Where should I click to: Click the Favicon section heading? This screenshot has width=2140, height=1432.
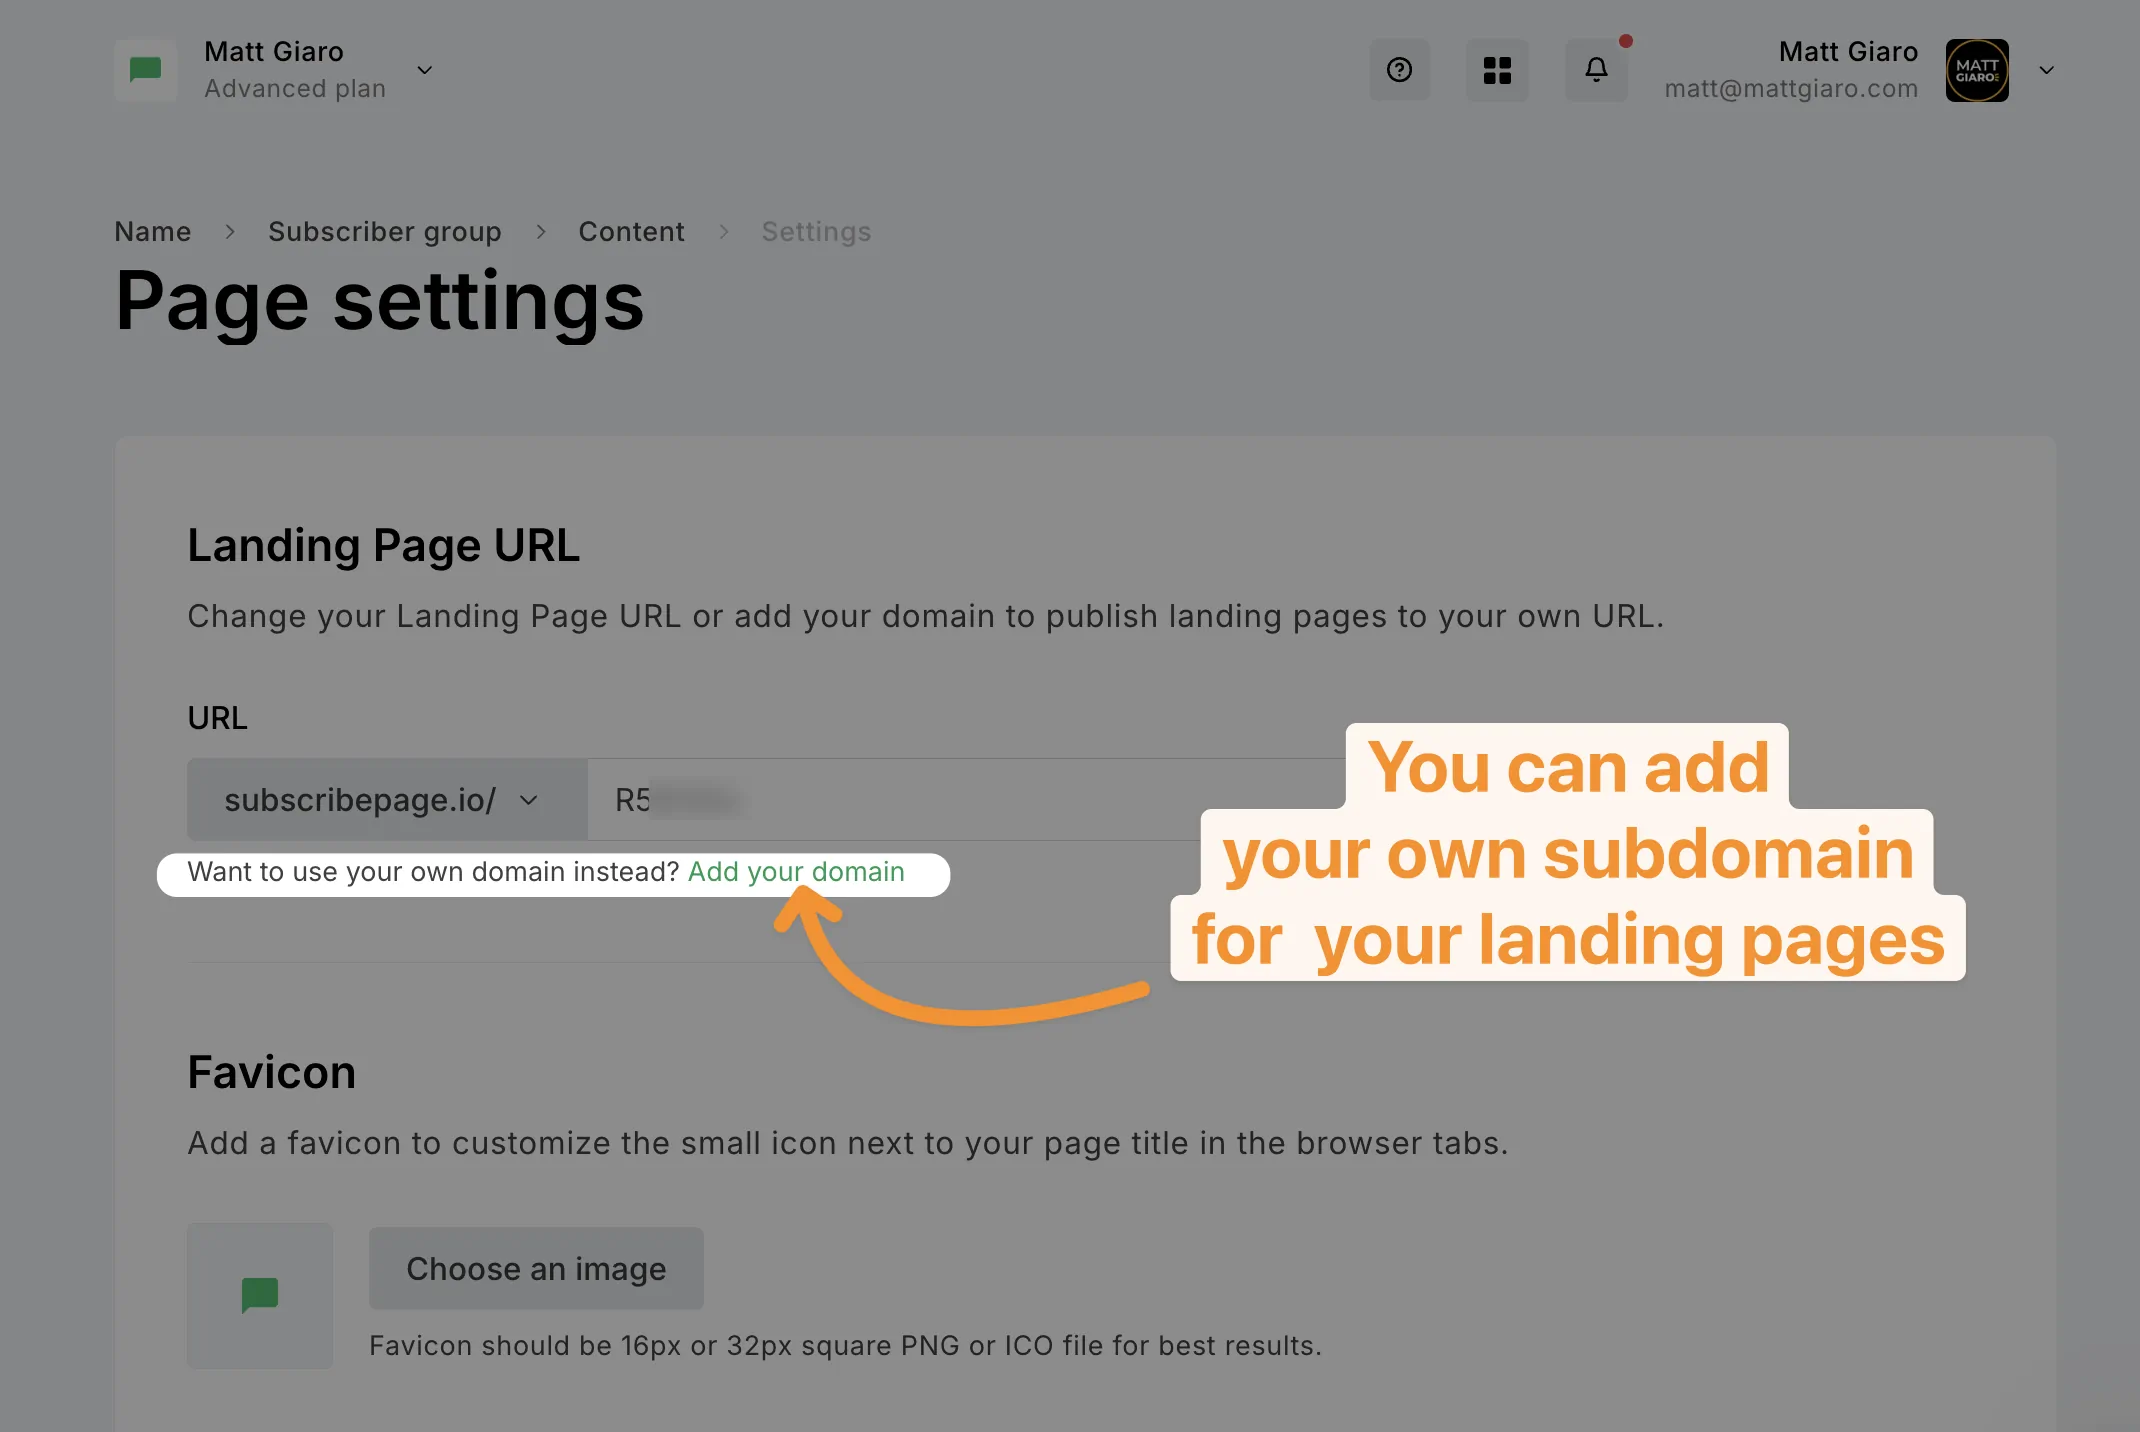coord(272,1072)
